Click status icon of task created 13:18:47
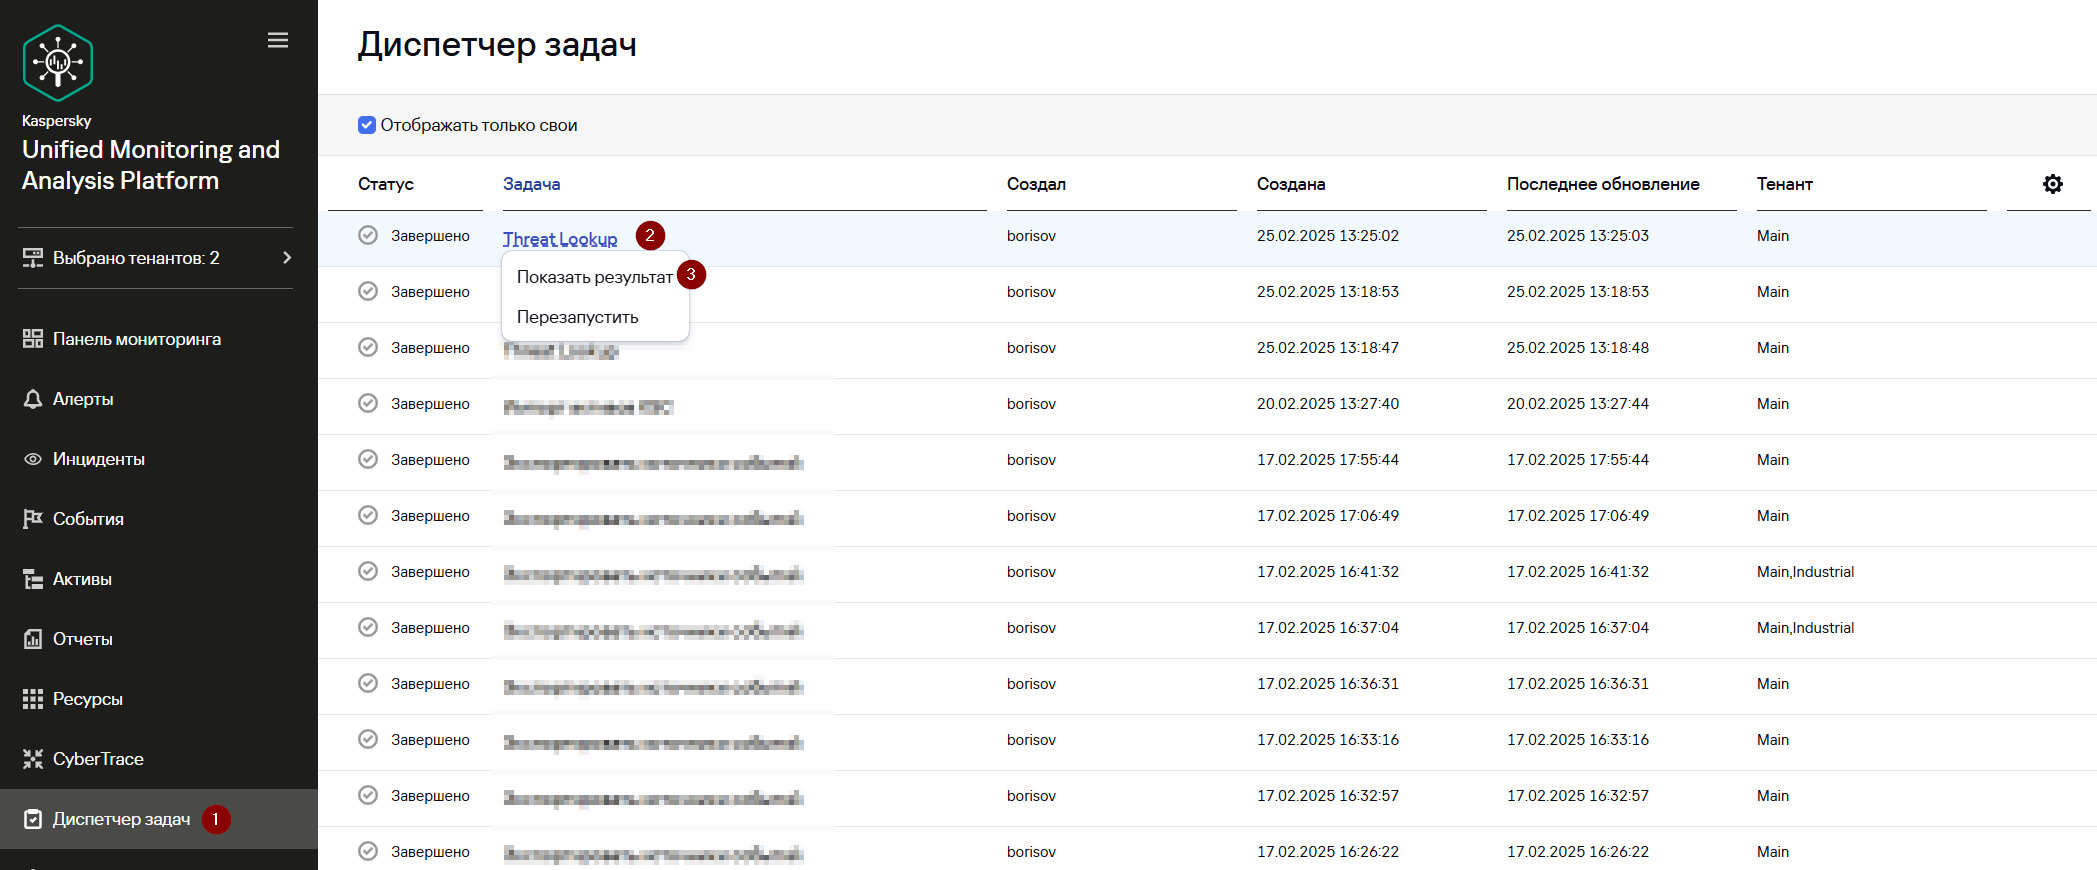Image resolution: width=2097 pixels, height=870 pixels. (x=368, y=347)
